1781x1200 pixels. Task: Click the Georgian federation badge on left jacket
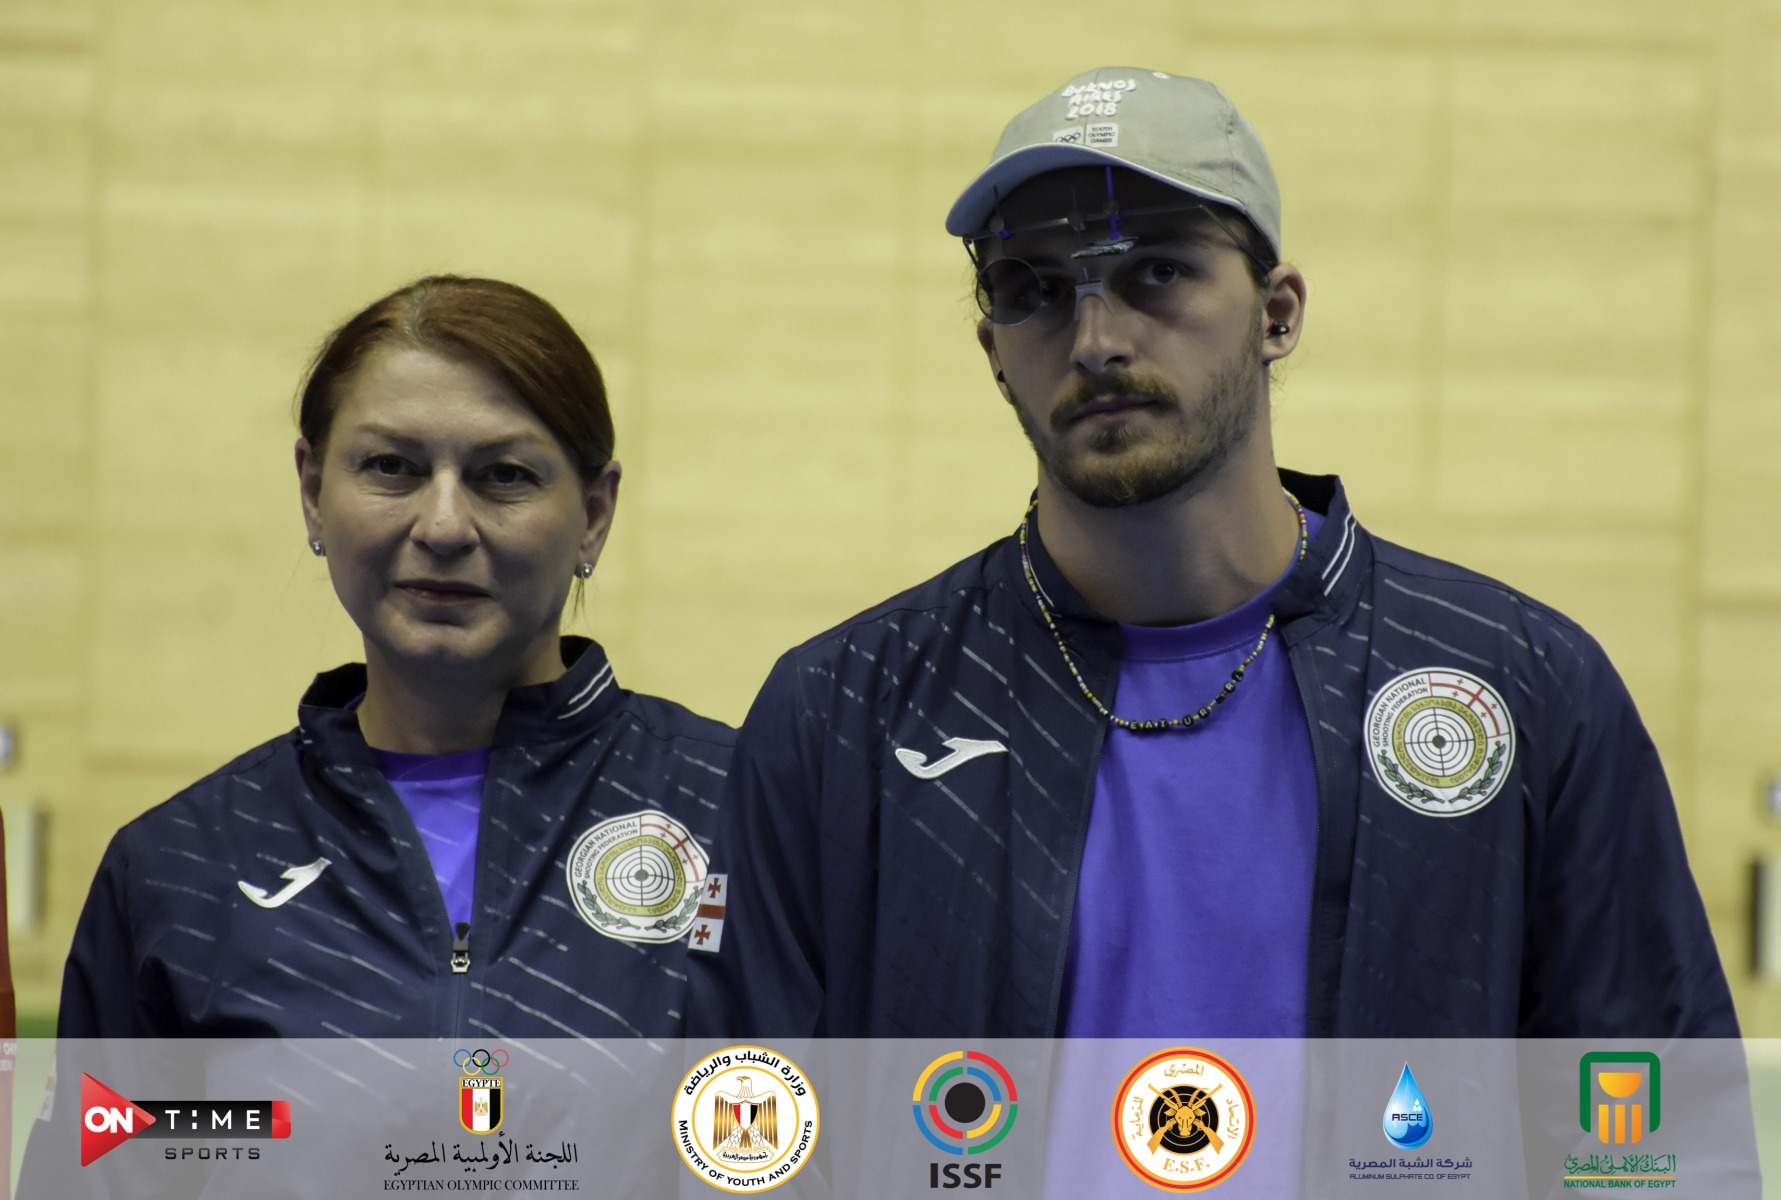[x=636, y=875]
